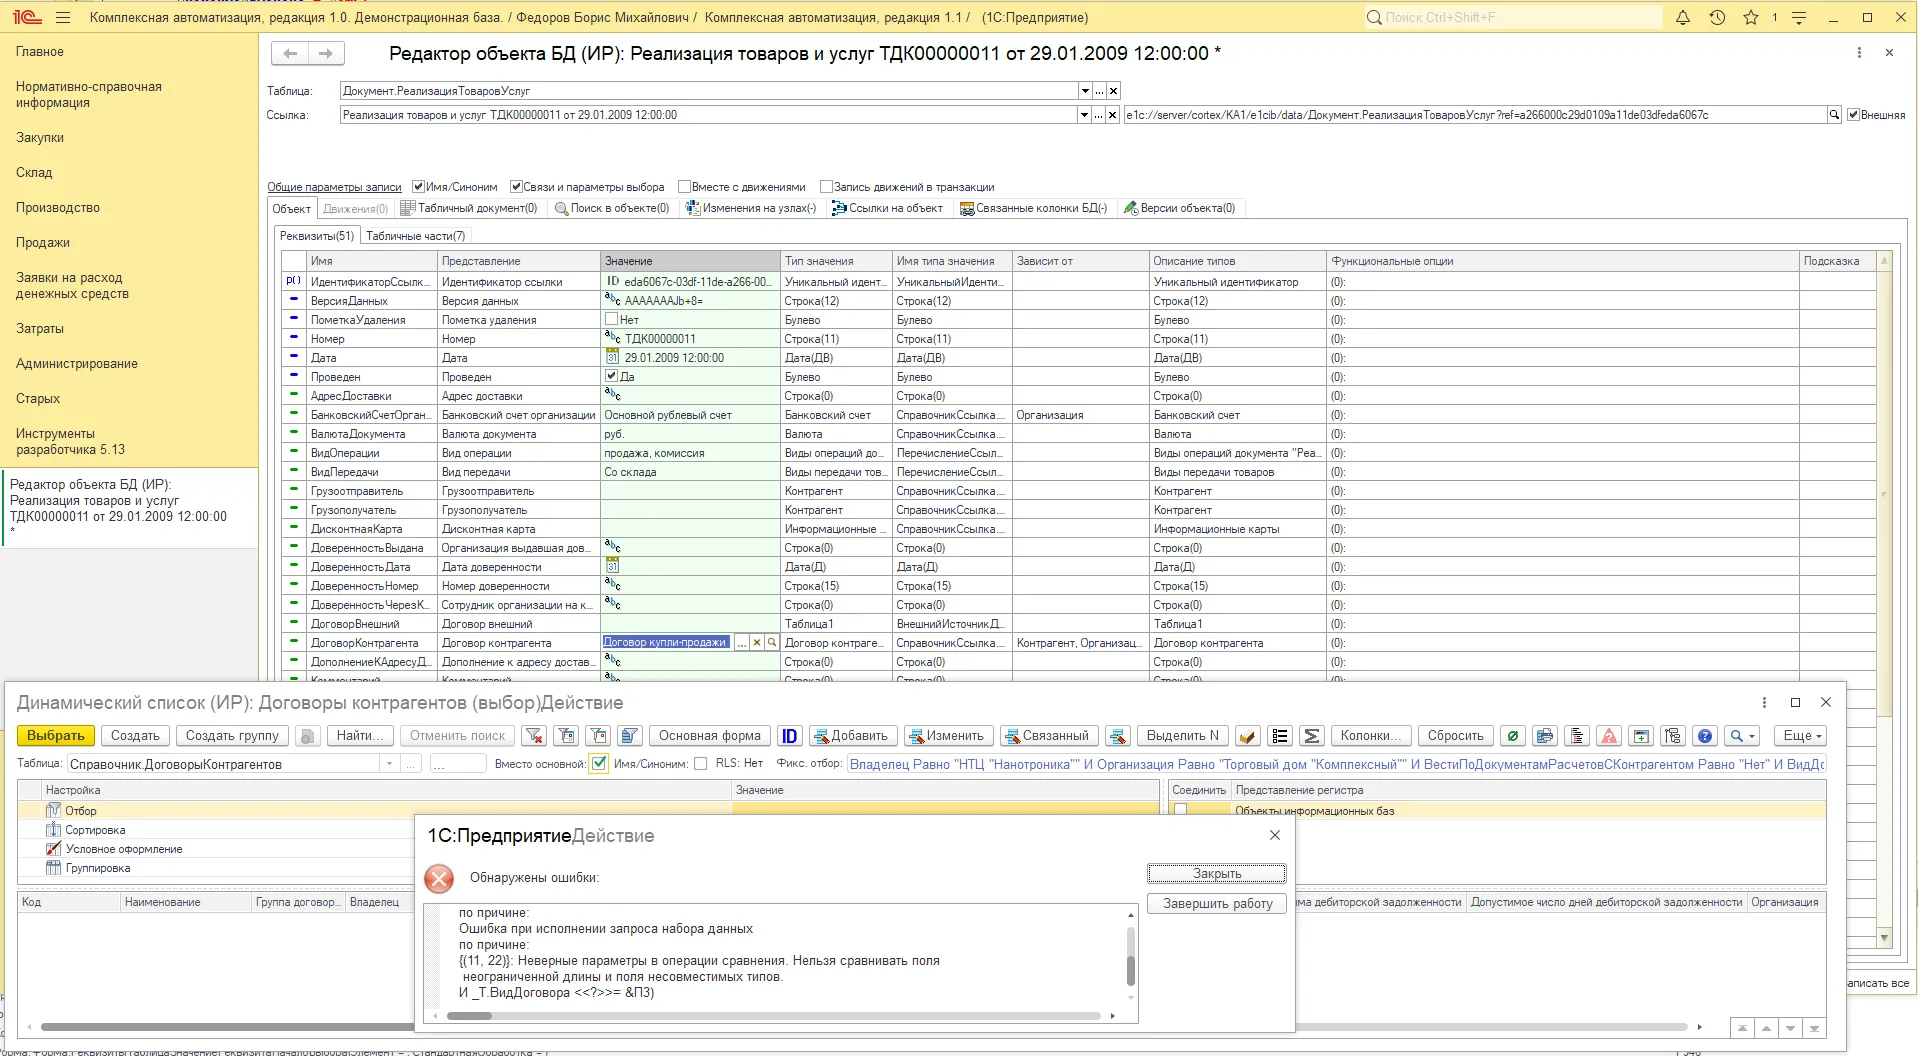Click the Поиск в объекте tab magnifier

click(562, 209)
